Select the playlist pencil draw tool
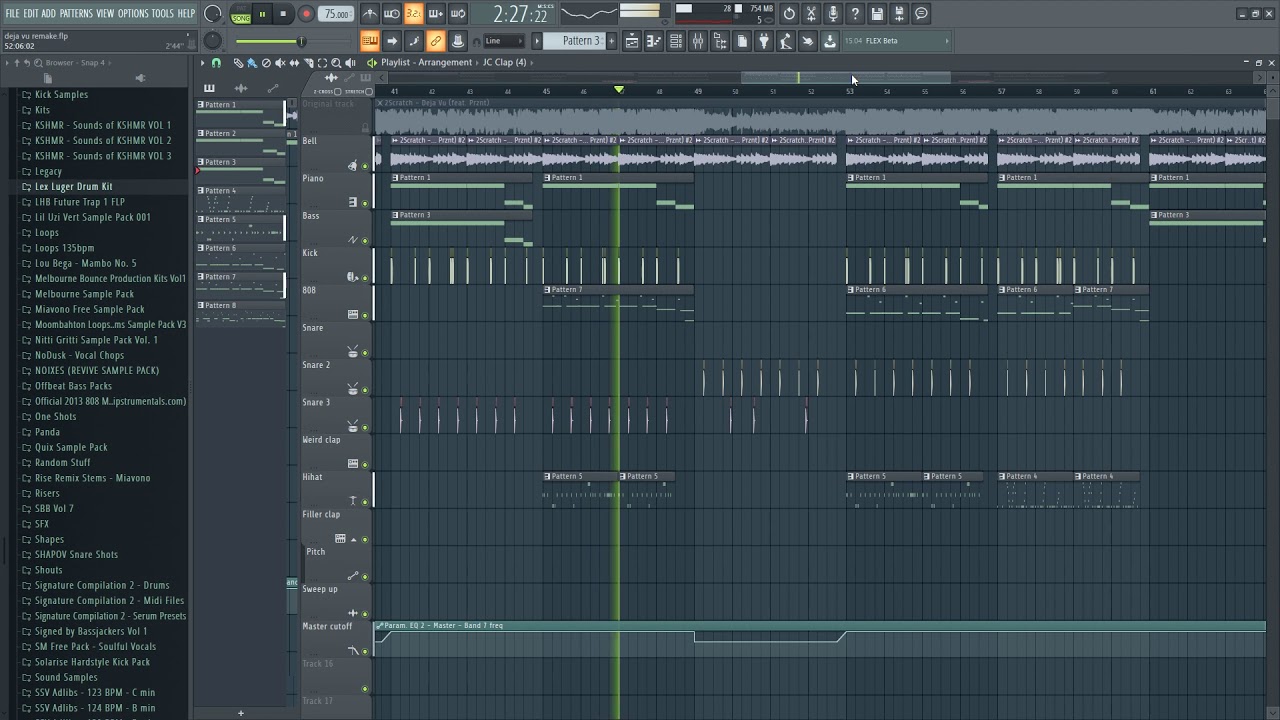This screenshot has width=1280, height=720. 238,63
